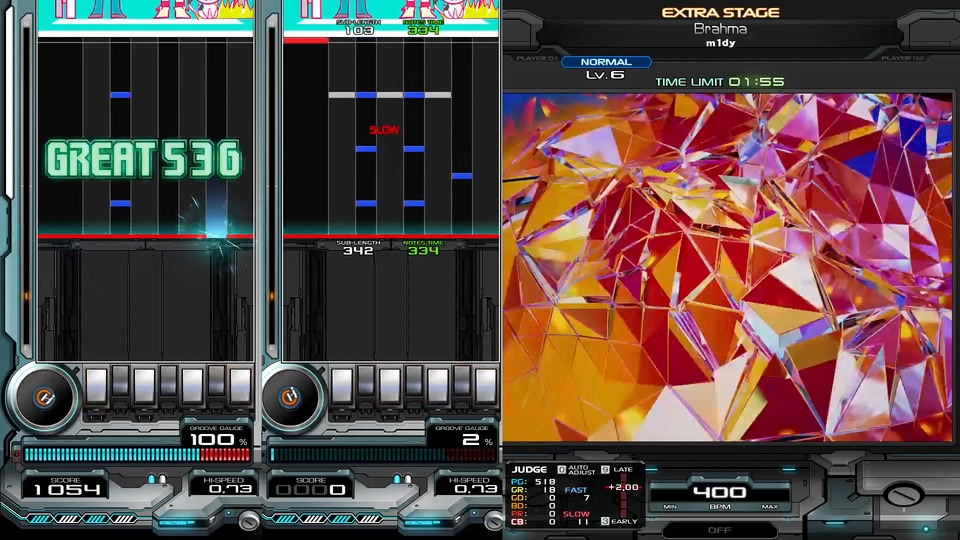Tap Player 1 white key 5
This screenshot has height=540, width=960.
pyautogui.click(x=192, y=386)
